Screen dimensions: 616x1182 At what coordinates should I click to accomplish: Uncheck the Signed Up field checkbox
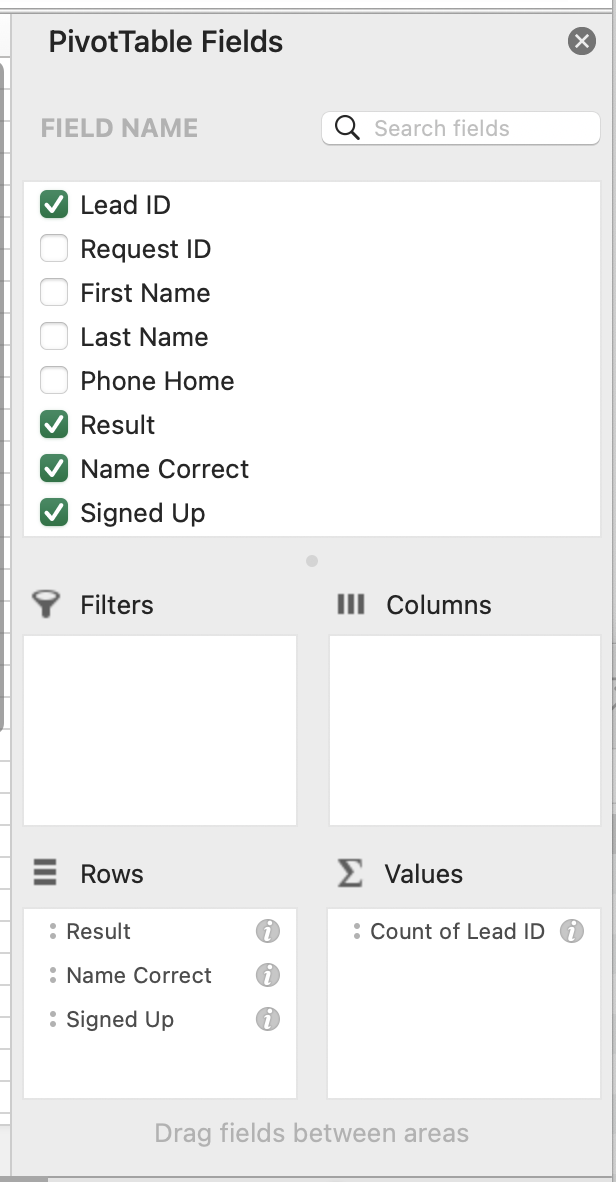(x=54, y=513)
